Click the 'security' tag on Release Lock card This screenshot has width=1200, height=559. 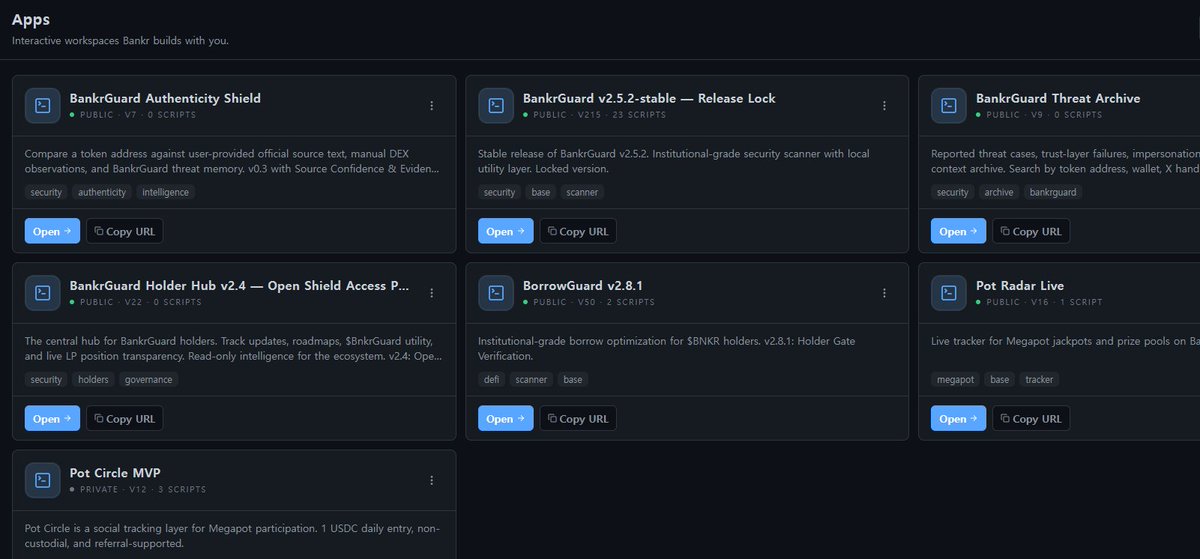coord(499,192)
